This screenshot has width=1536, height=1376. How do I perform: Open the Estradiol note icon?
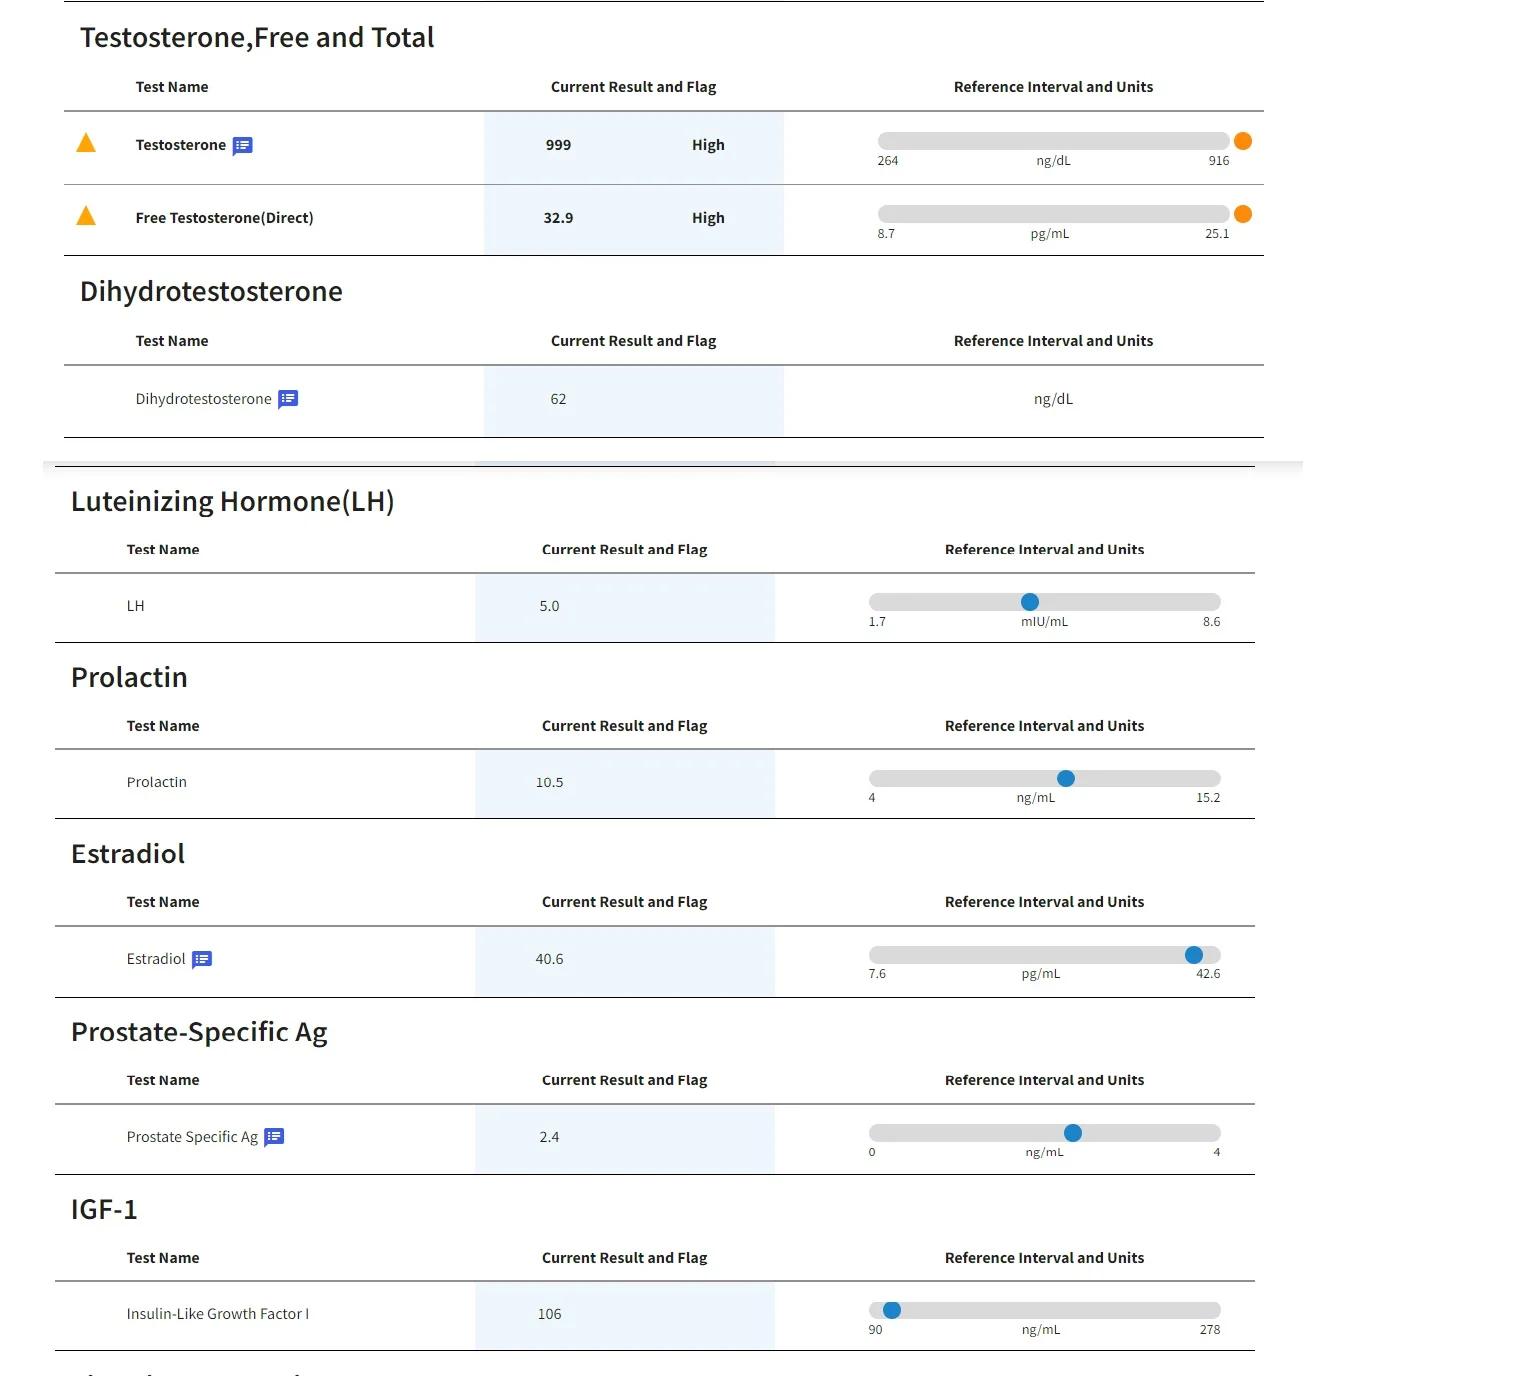(x=202, y=959)
